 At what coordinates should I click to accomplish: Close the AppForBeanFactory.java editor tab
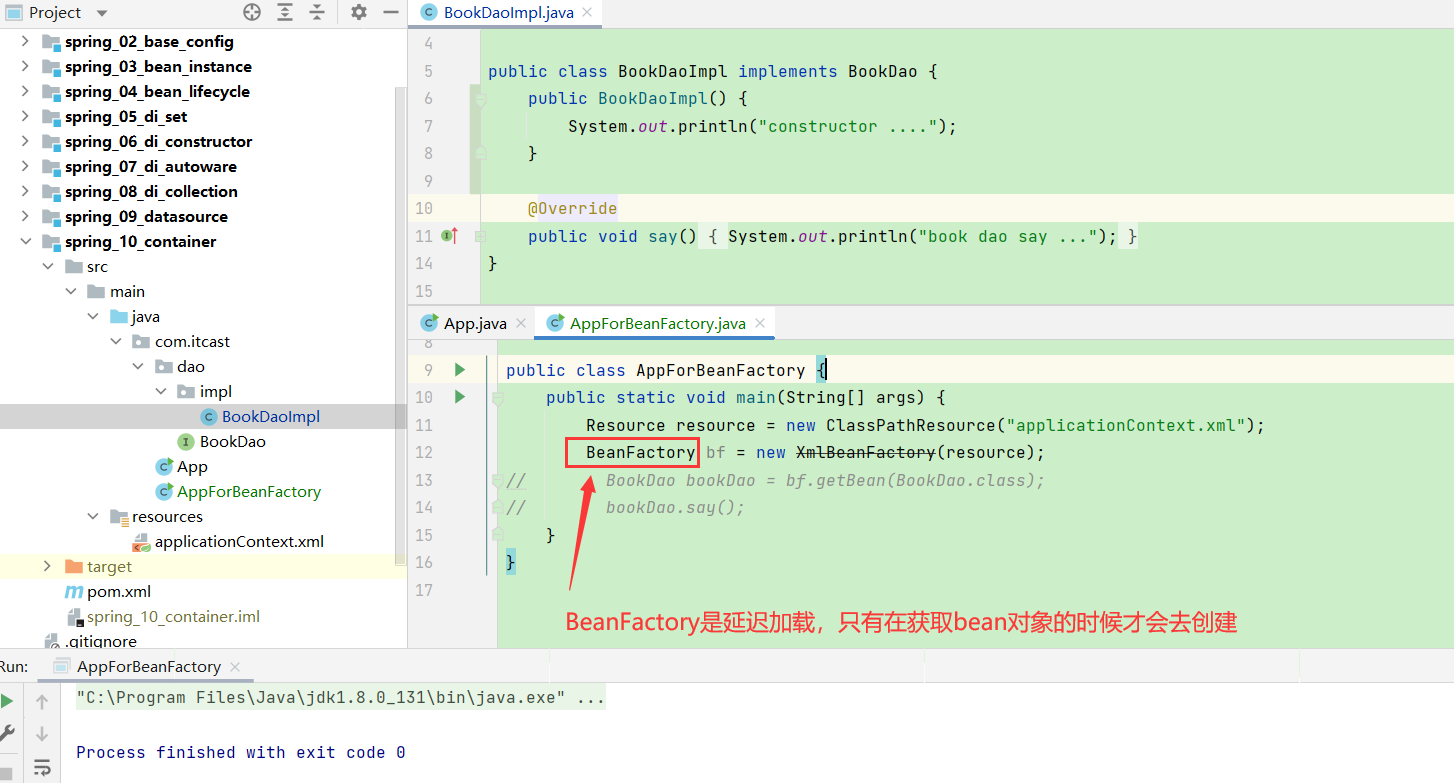760,323
